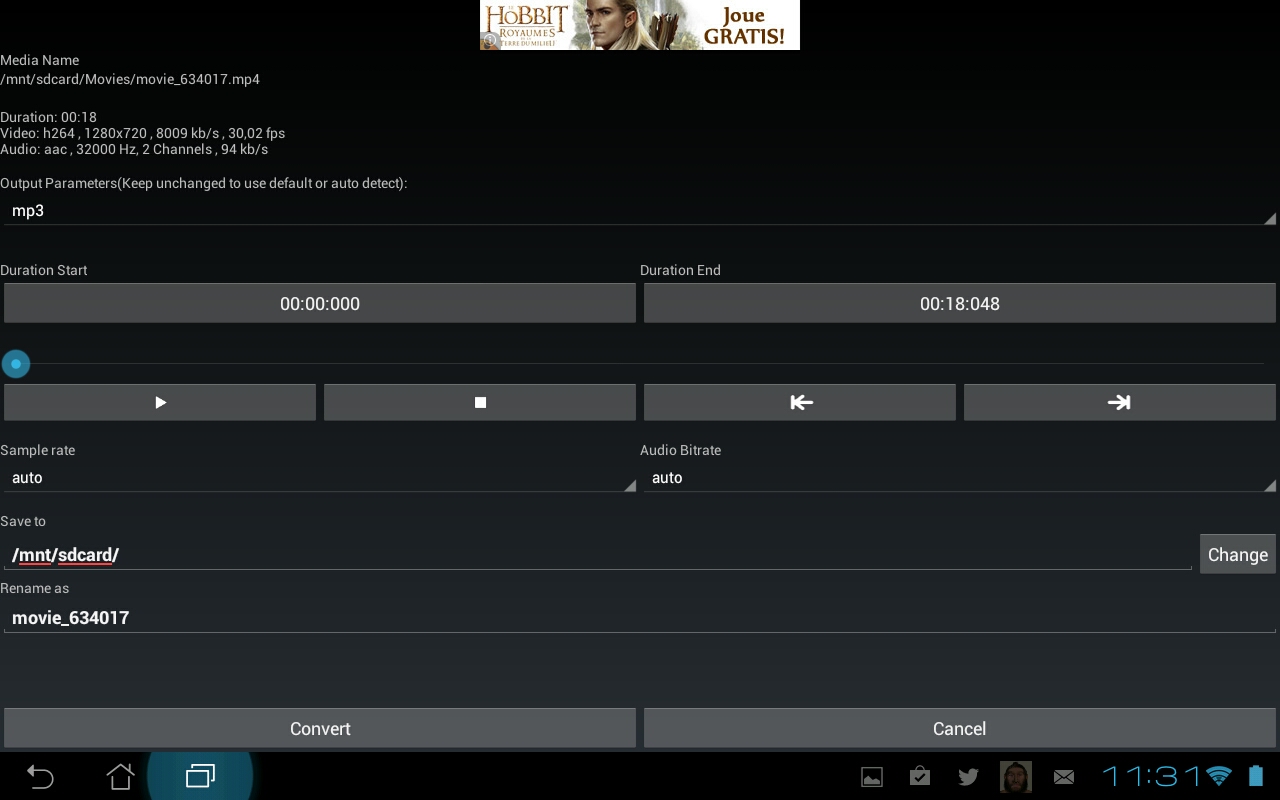
Task: Go to Android home screen
Action: pos(120,776)
